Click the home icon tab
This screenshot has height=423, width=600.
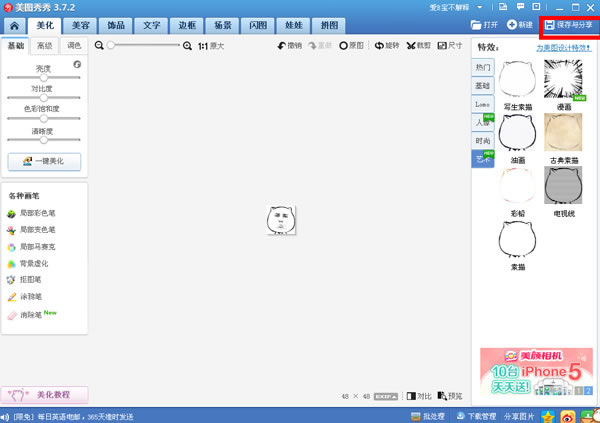[x=14, y=25]
